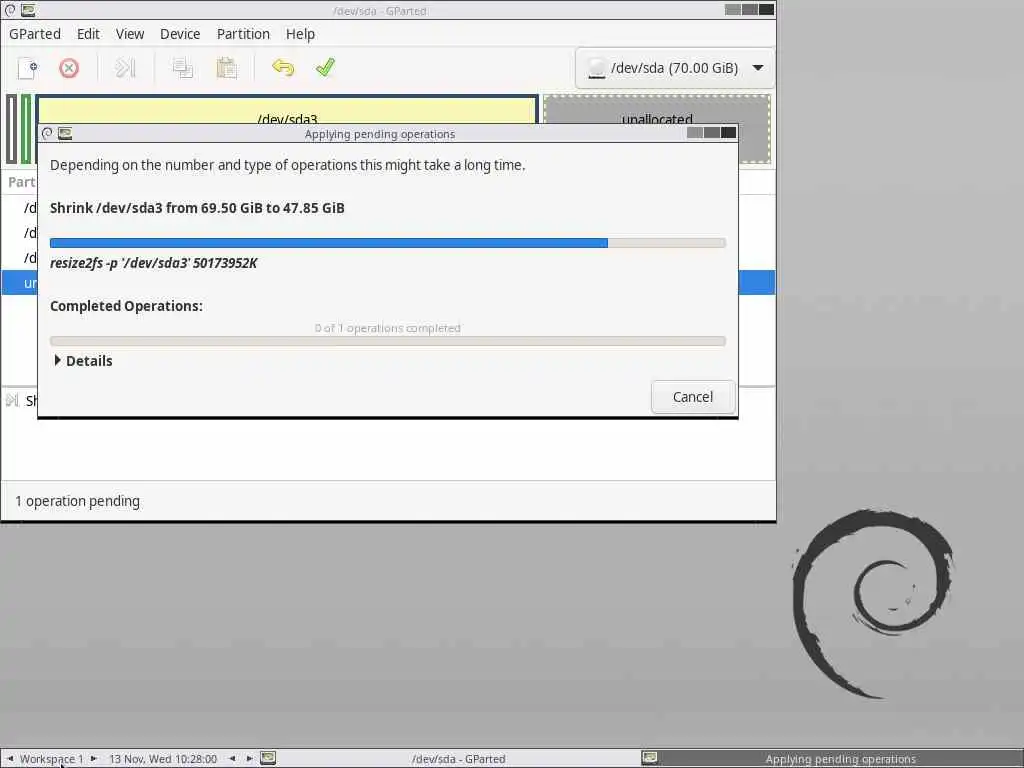The height and width of the screenshot is (768, 1024).
Task: Click the app icon in GParted title bar
Action: pyautogui.click(x=28, y=10)
